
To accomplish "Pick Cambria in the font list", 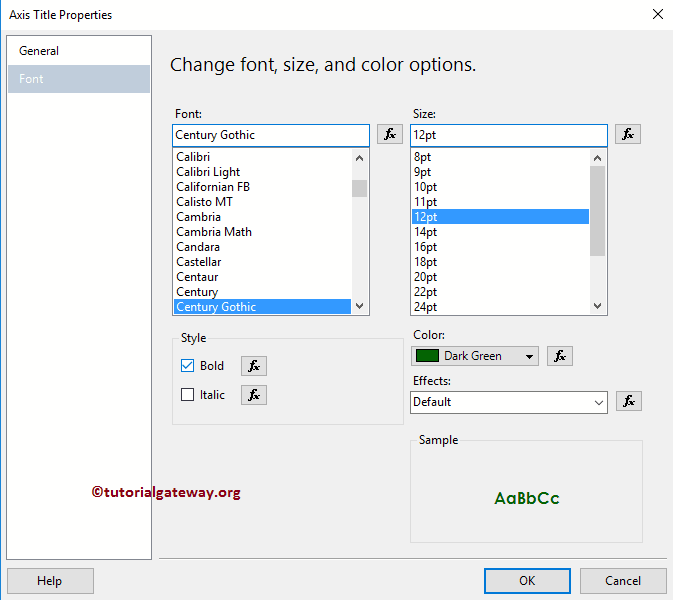I will point(262,217).
